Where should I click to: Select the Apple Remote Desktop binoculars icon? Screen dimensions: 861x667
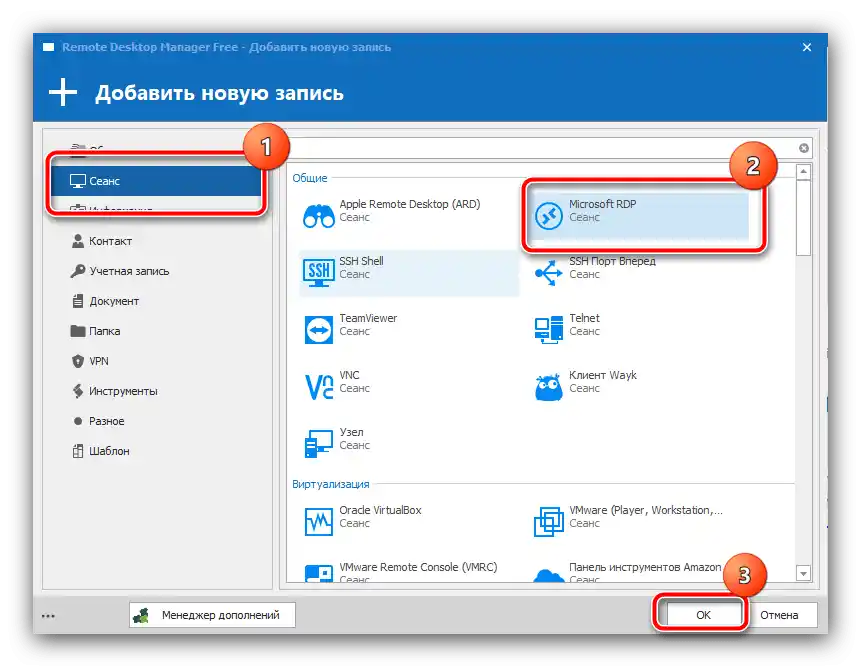coord(318,216)
